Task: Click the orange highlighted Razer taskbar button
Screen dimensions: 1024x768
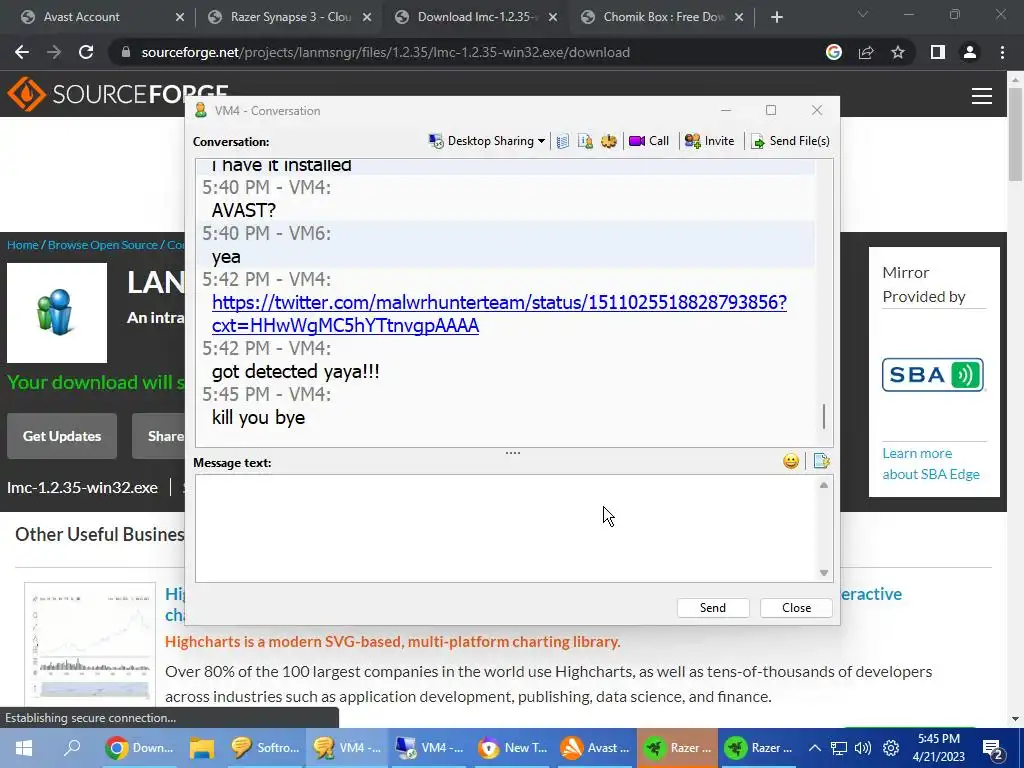Action: pyautogui.click(x=677, y=748)
